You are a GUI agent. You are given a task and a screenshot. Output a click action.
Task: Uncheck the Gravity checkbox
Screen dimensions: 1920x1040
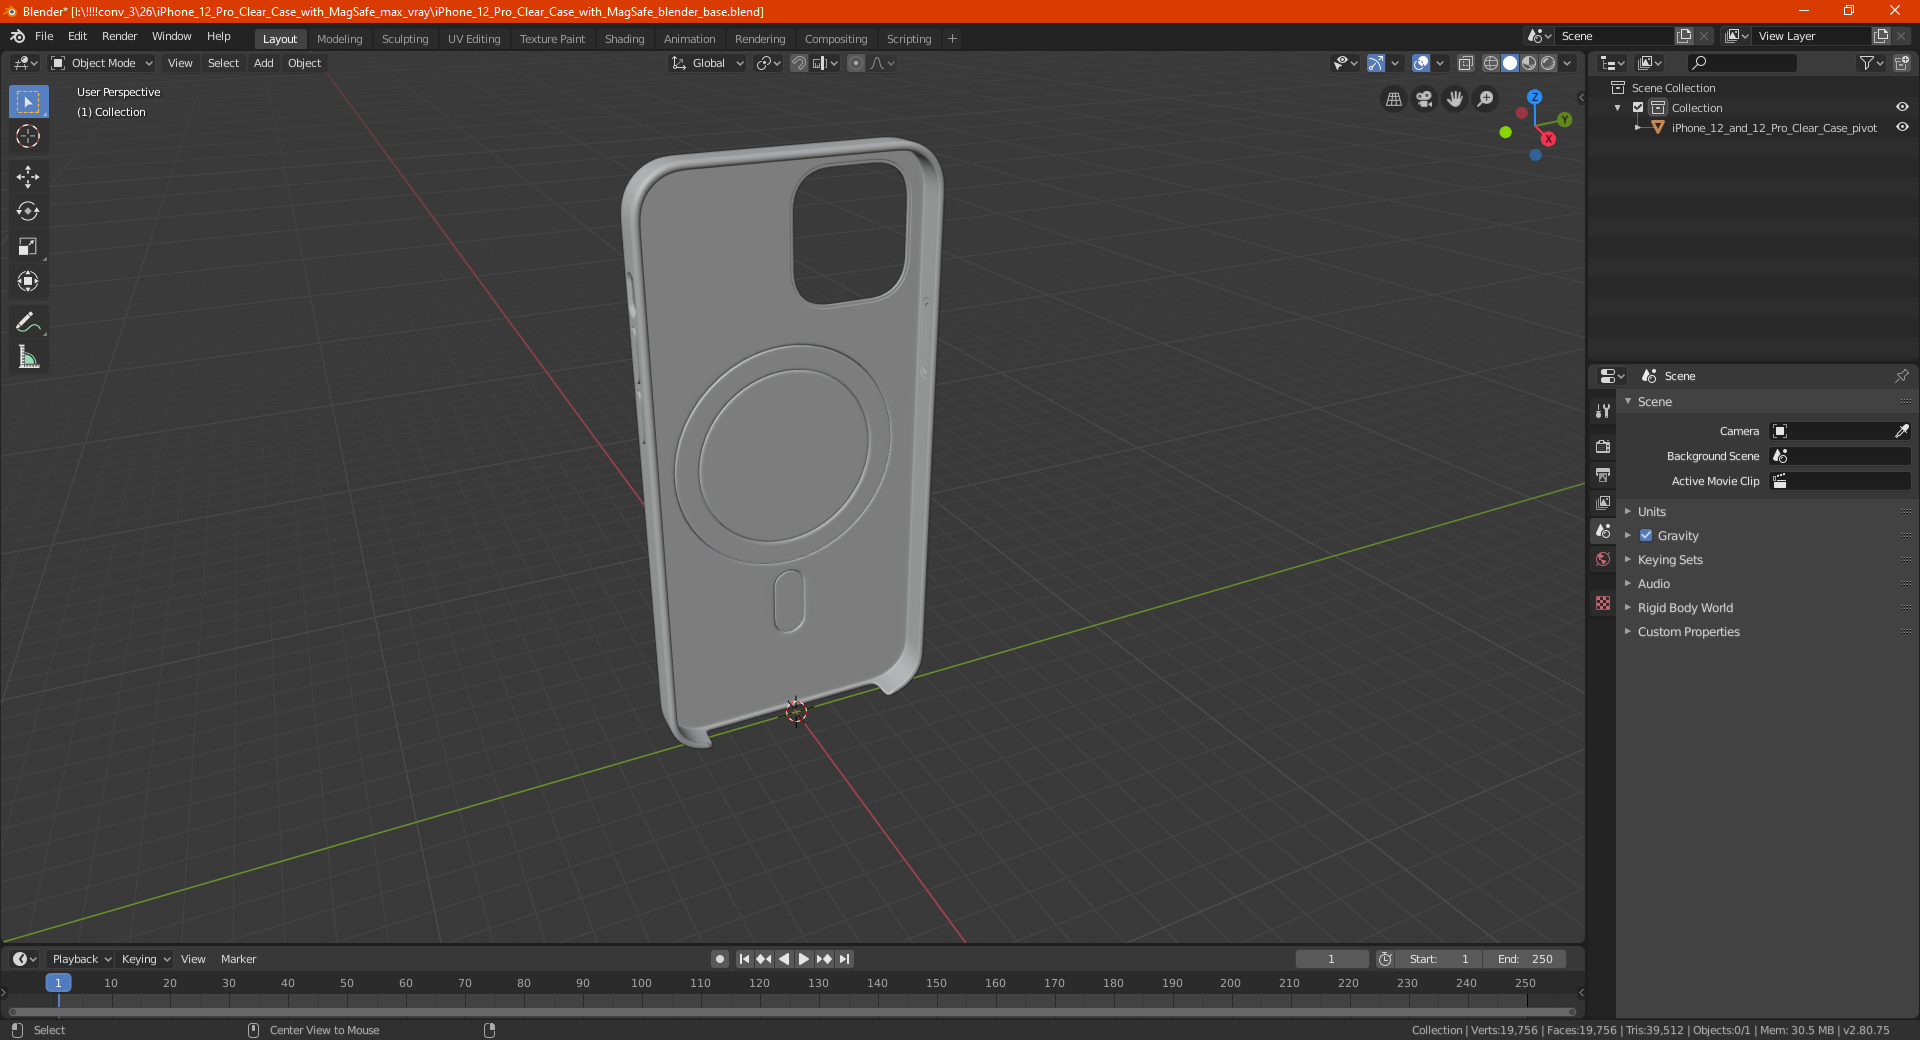[1646, 536]
